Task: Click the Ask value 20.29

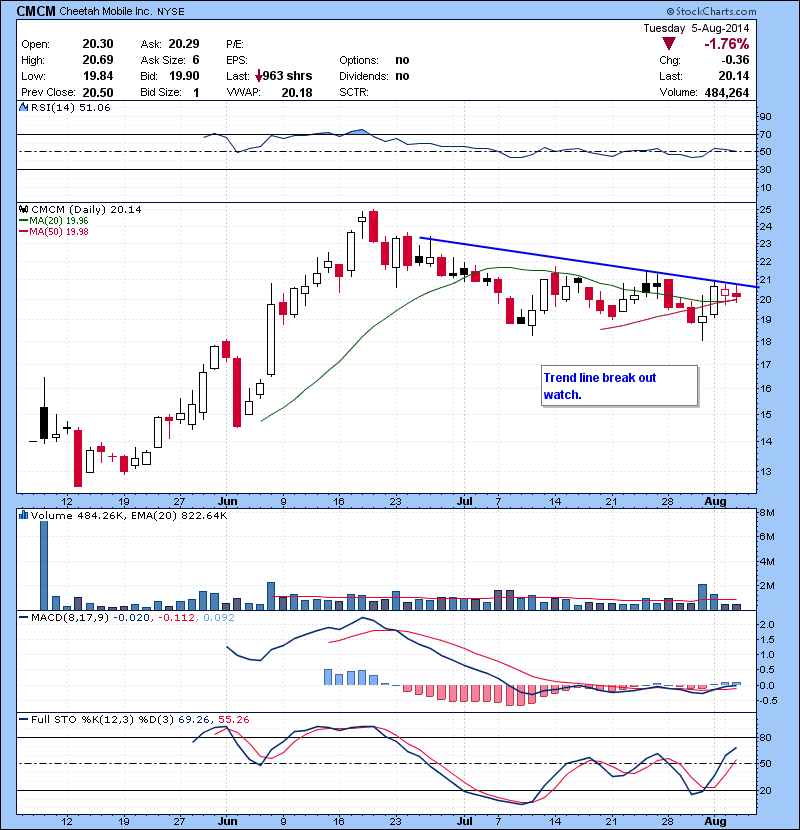Action: point(184,44)
